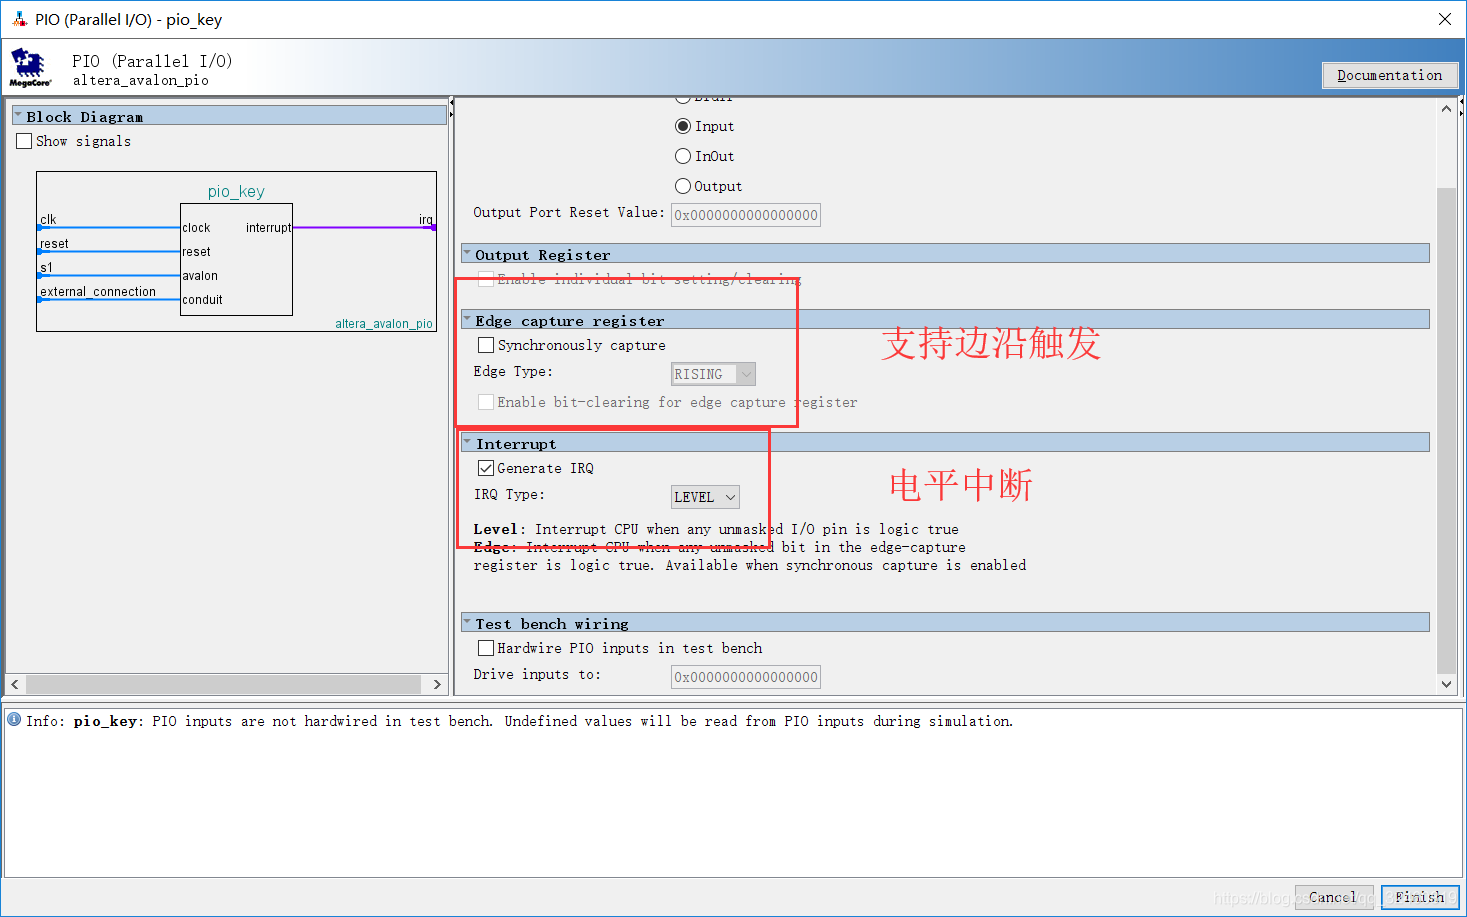This screenshot has height=917, width=1467.
Task: Click the Output Port Reset Value field
Action: (746, 215)
